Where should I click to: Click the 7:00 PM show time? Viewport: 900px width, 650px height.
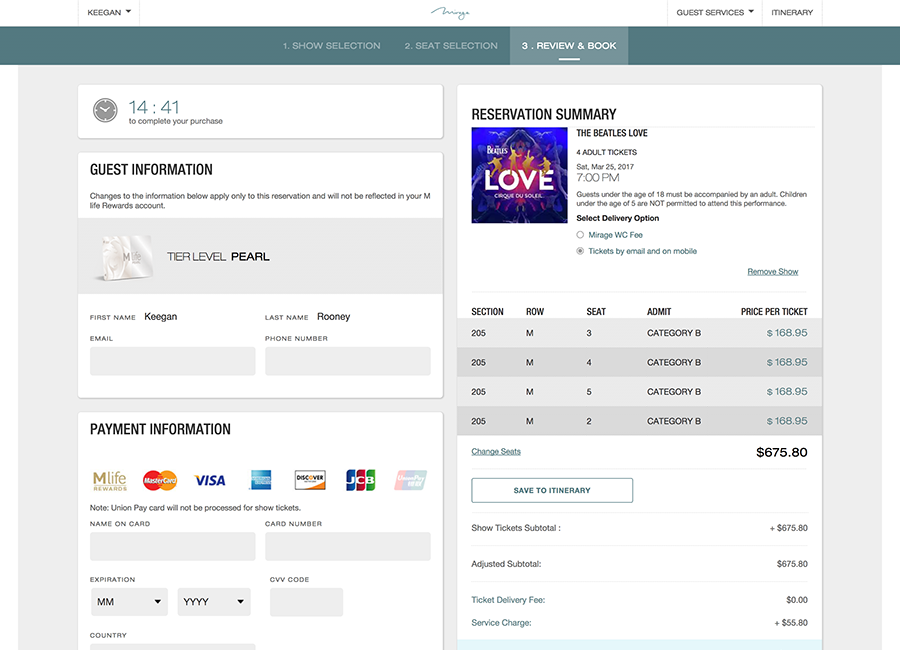[x=598, y=178]
